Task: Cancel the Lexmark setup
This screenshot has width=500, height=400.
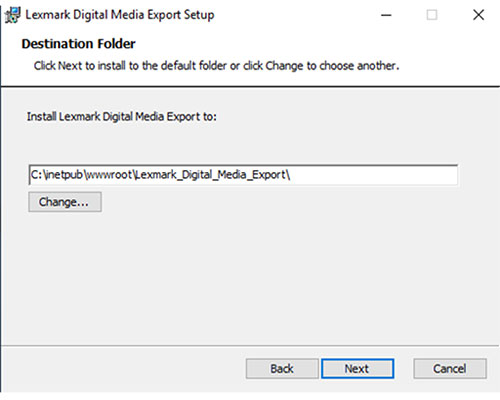Action: point(450,369)
